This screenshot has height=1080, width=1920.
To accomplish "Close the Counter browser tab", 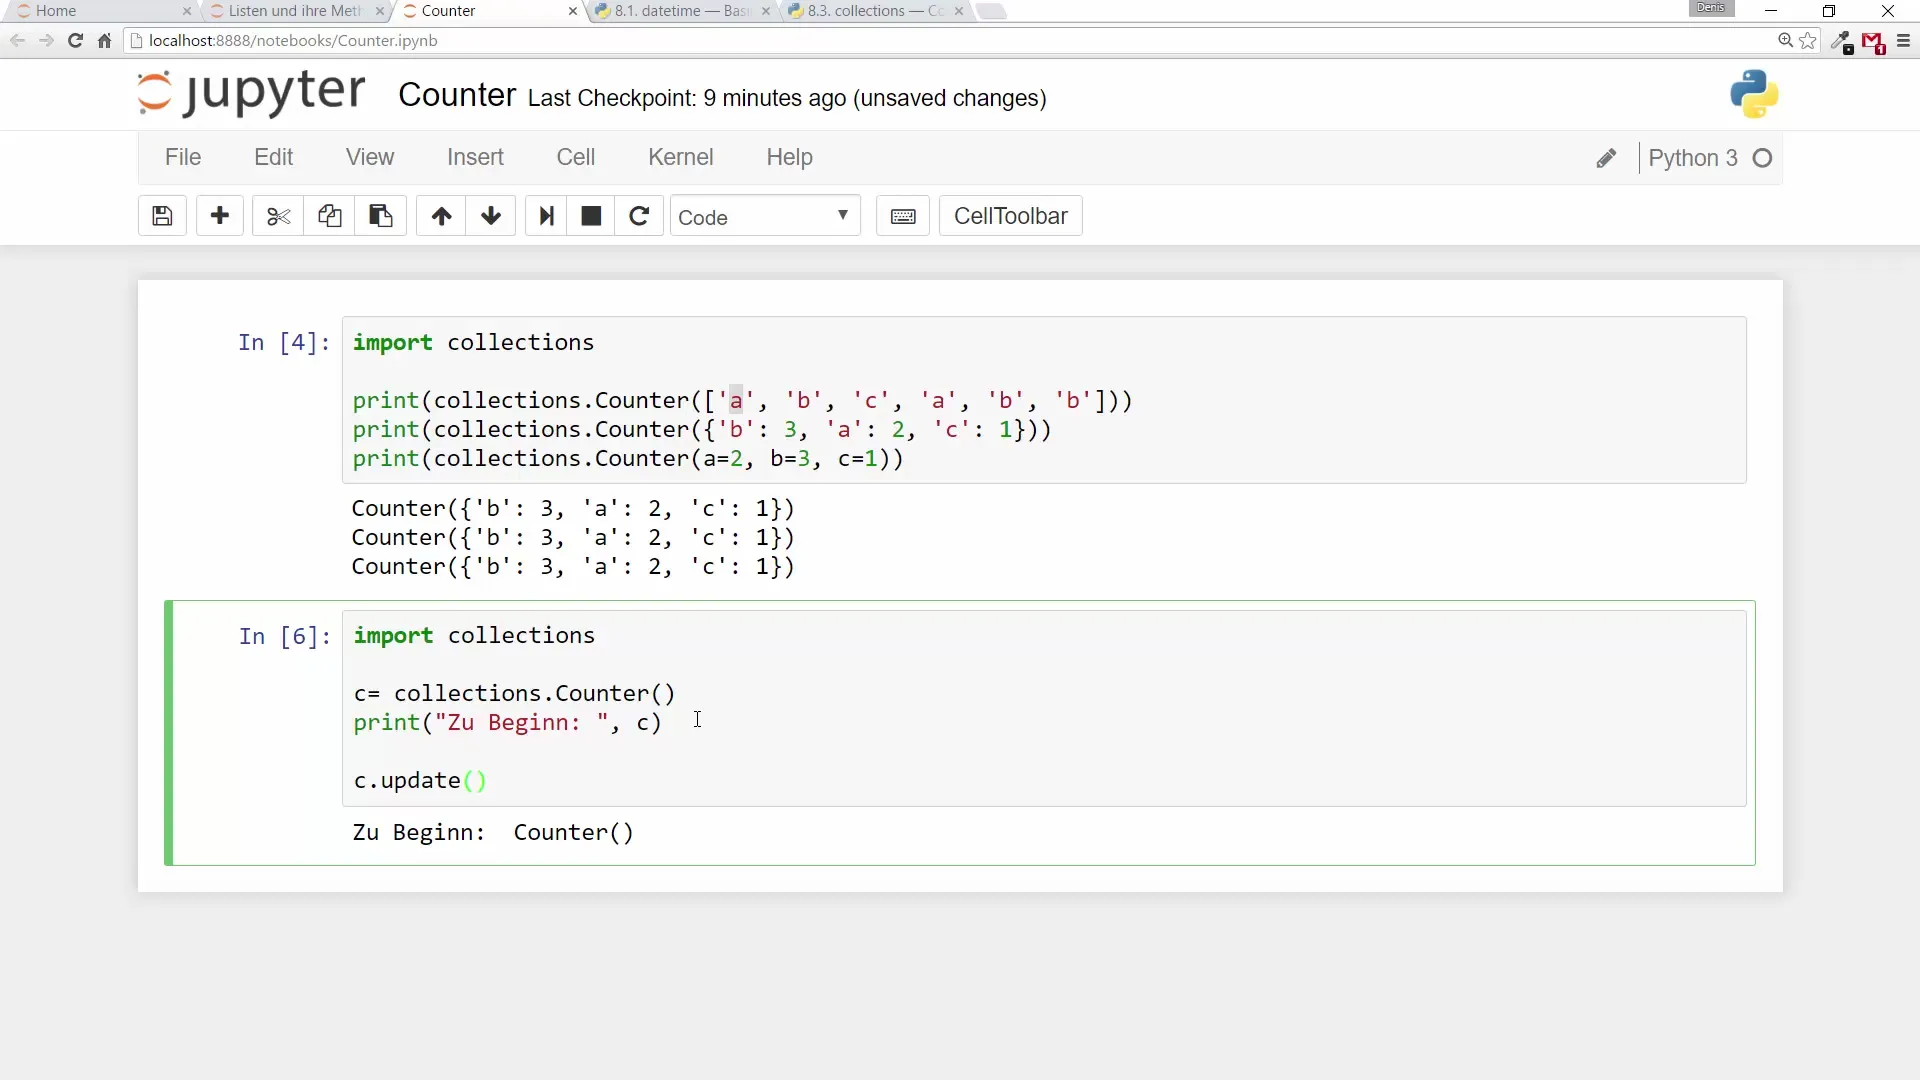I will tap(572, 11).
